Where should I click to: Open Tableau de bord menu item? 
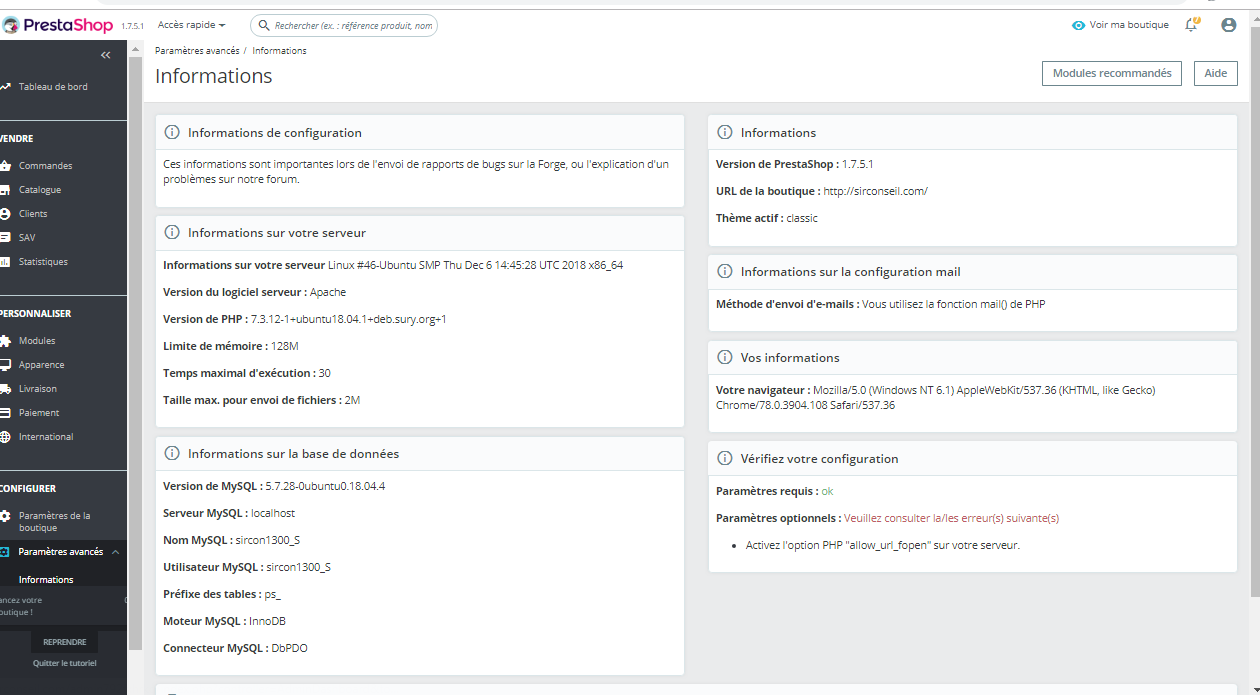(x=52, y=87)
